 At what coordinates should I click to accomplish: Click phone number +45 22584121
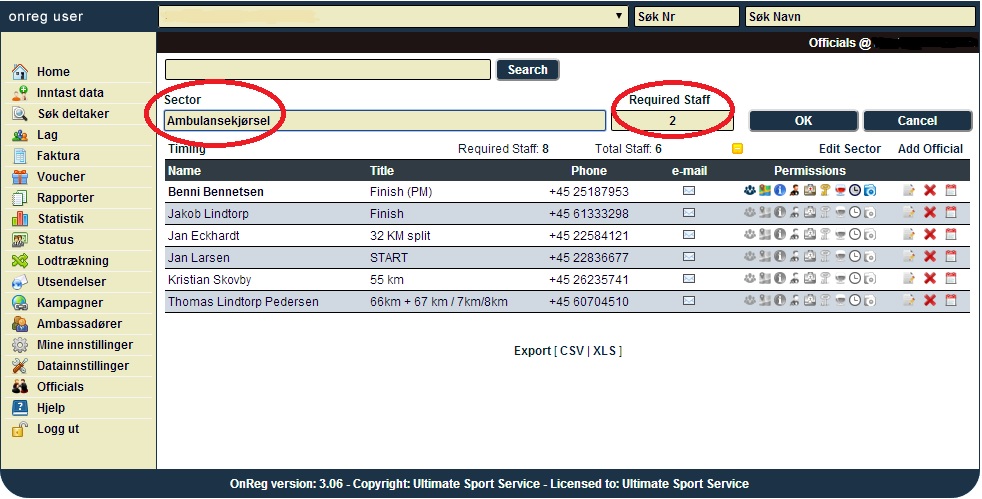(589, 235)
